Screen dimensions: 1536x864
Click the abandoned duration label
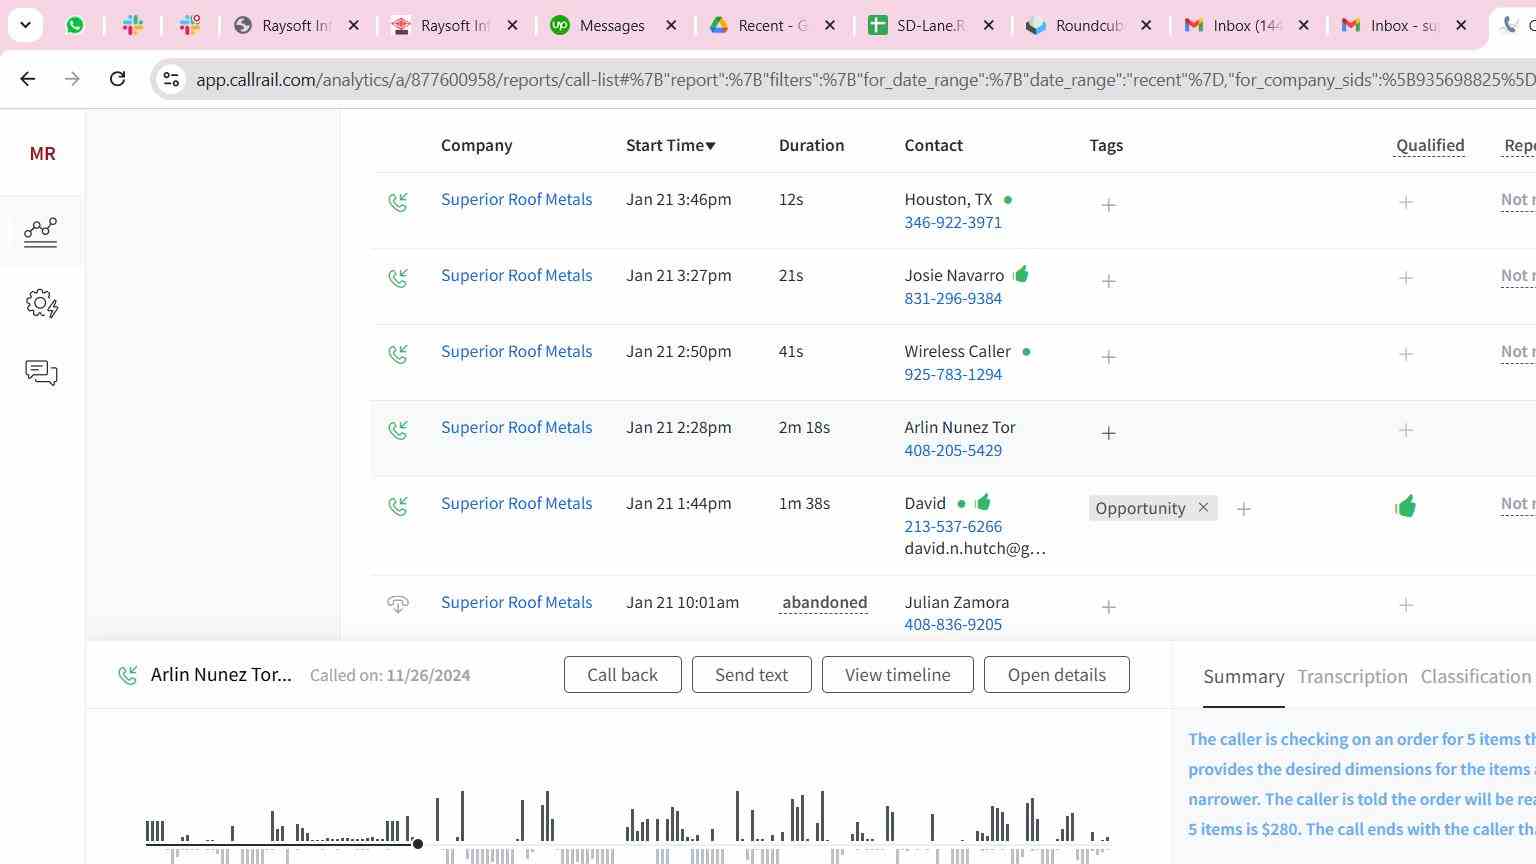[824, 603]
